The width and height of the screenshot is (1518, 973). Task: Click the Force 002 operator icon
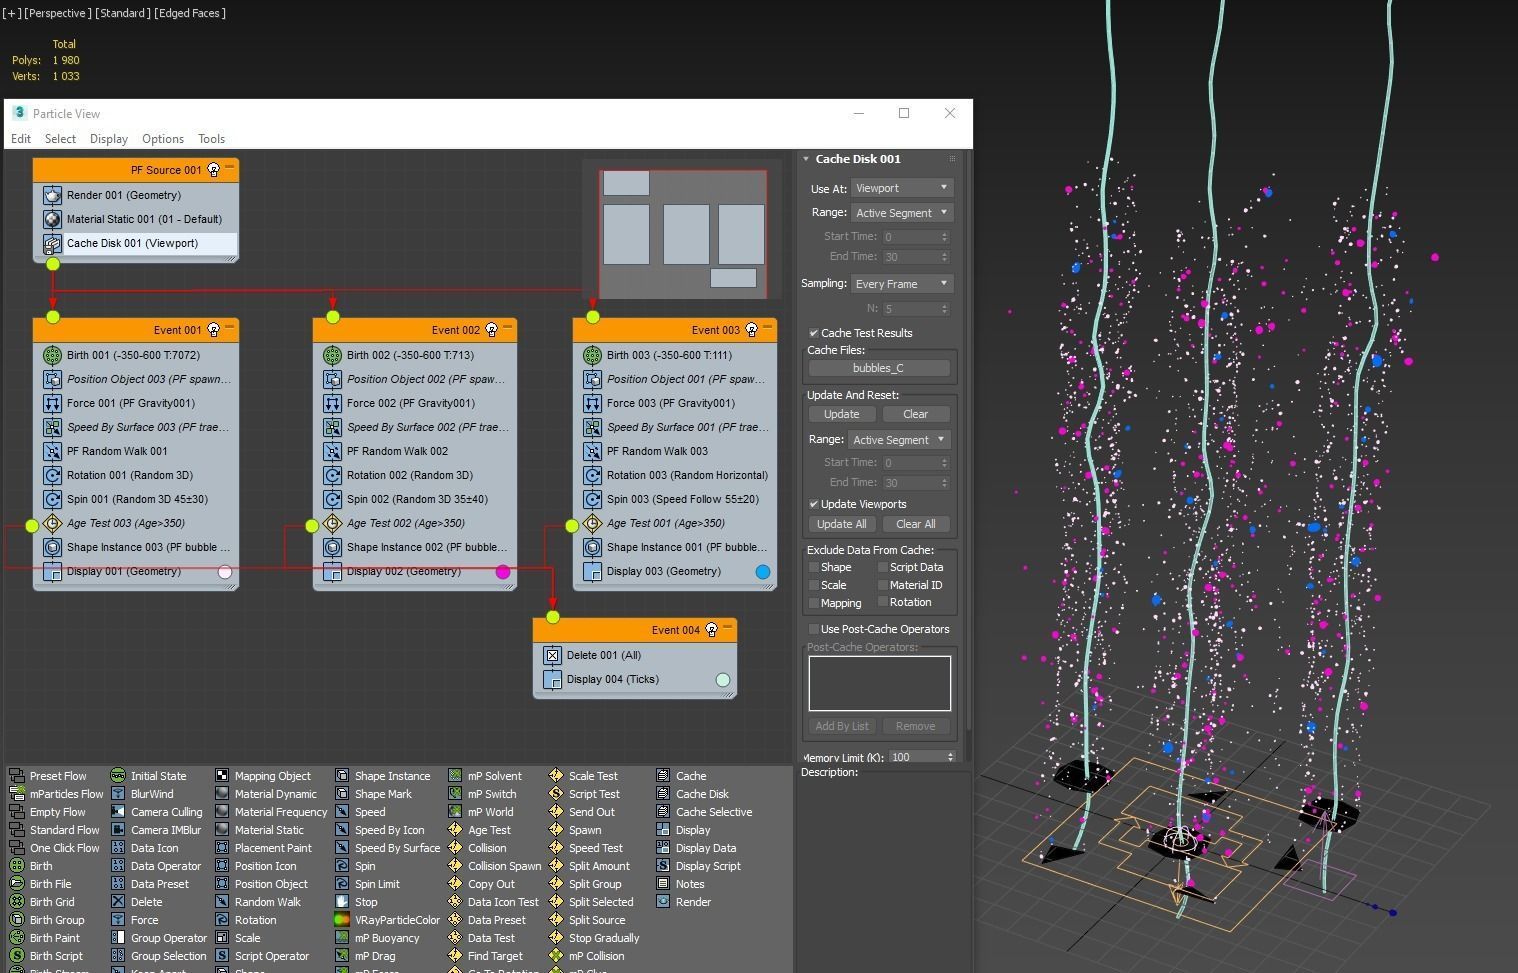click(x=332, y=403)
